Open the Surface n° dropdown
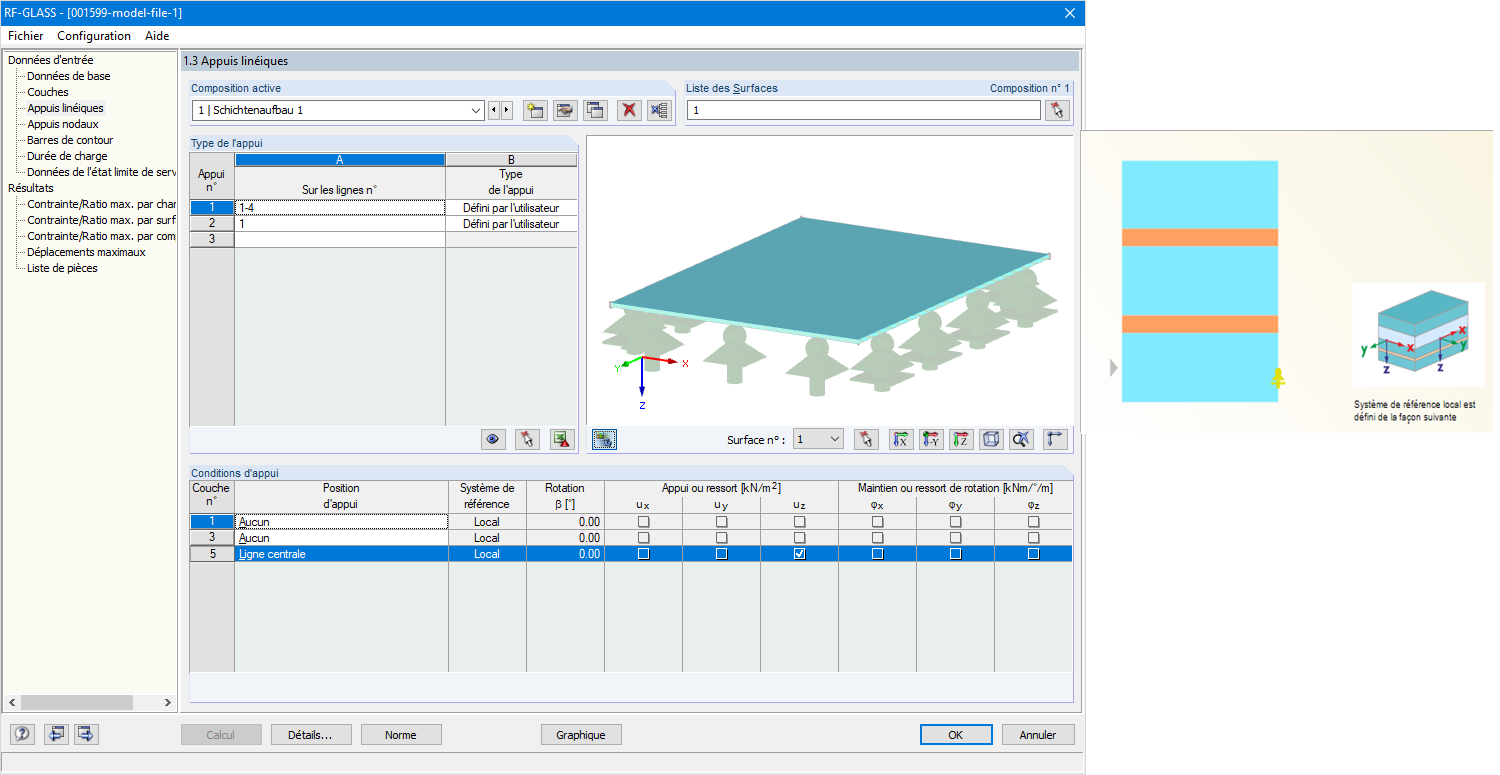This screenshot has height=775, width=1500. tap(835, 439)
